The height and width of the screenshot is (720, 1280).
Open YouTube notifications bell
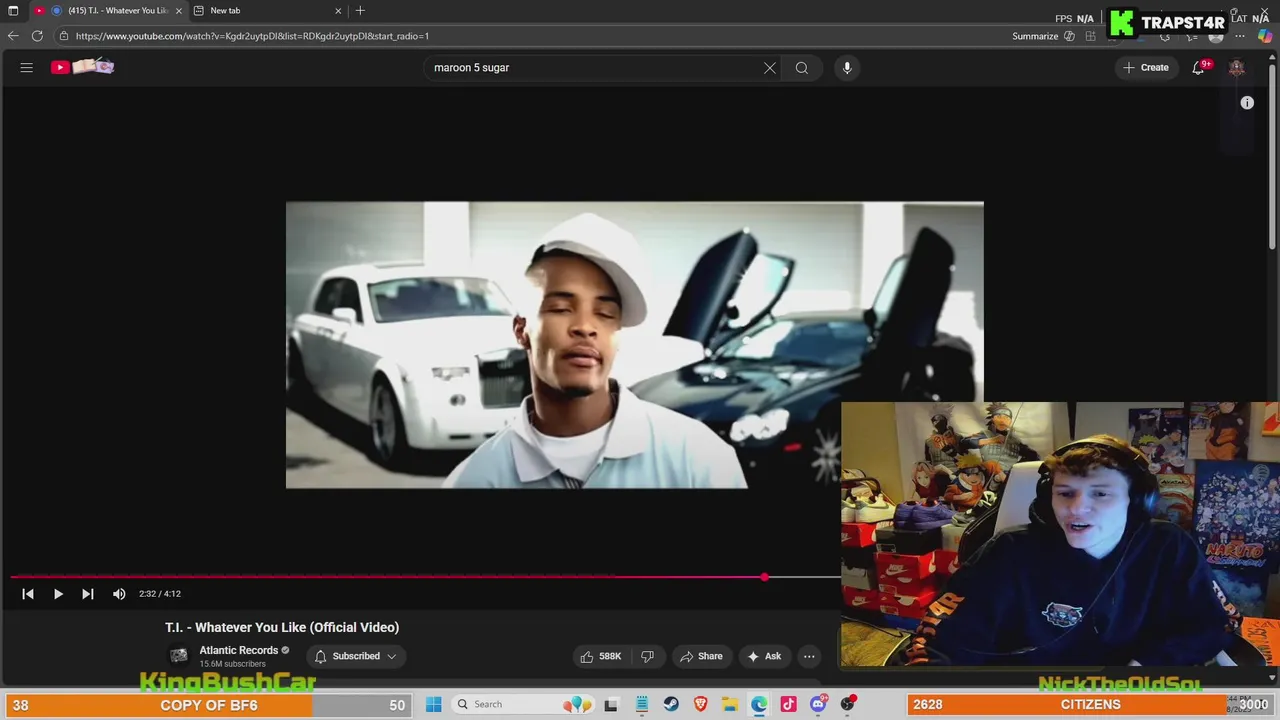[1199, 67]
